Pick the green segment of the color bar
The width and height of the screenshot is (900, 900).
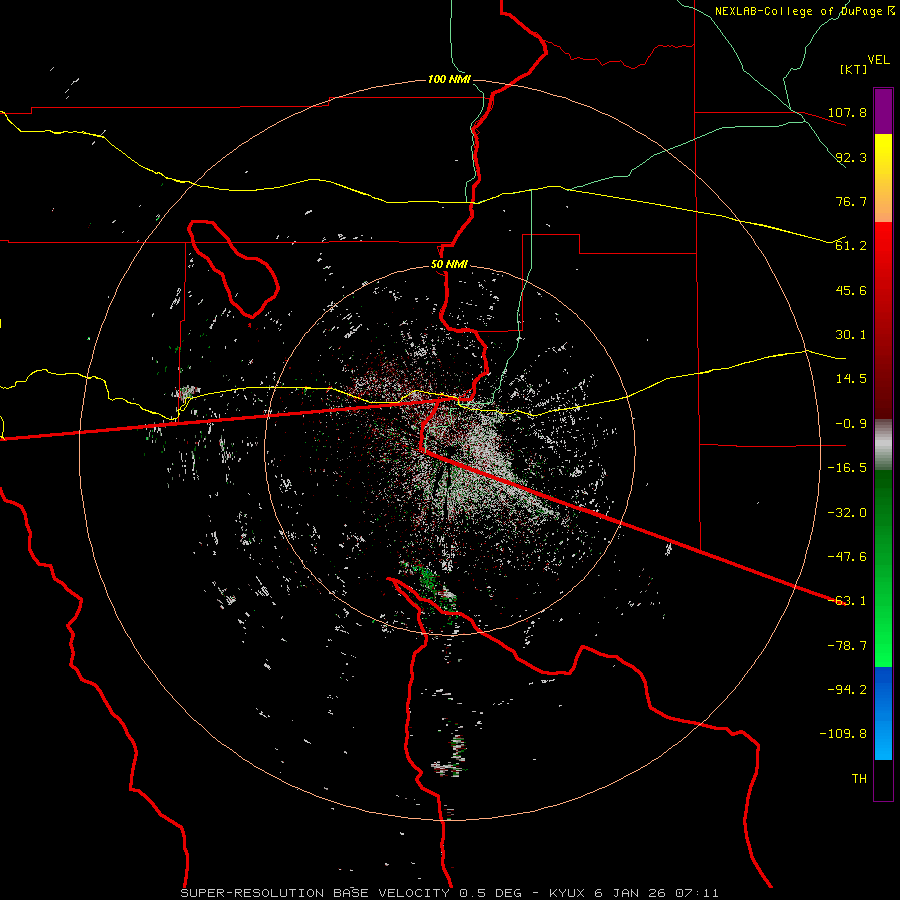(x=883, y=568)
